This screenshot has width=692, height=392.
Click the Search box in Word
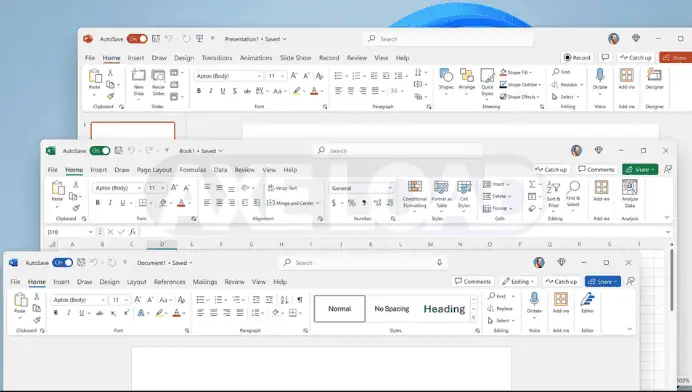[363, 263]
